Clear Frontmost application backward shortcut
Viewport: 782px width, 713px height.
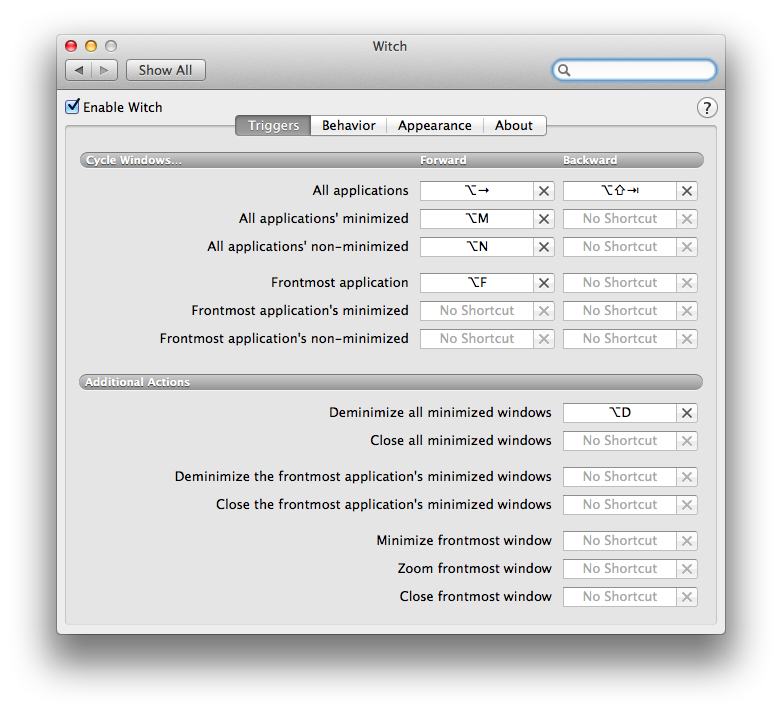pos(687,283)
